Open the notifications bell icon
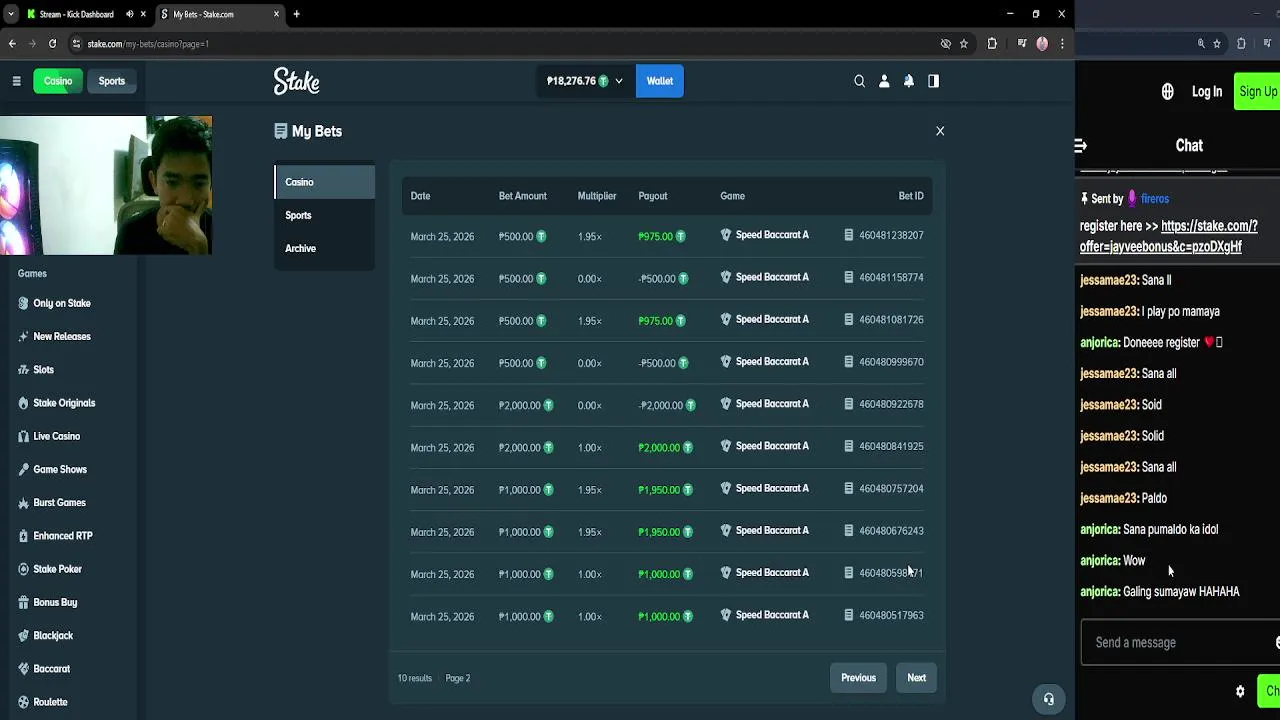The width and height of the screenshot is (1280, 720). point(909,81)
